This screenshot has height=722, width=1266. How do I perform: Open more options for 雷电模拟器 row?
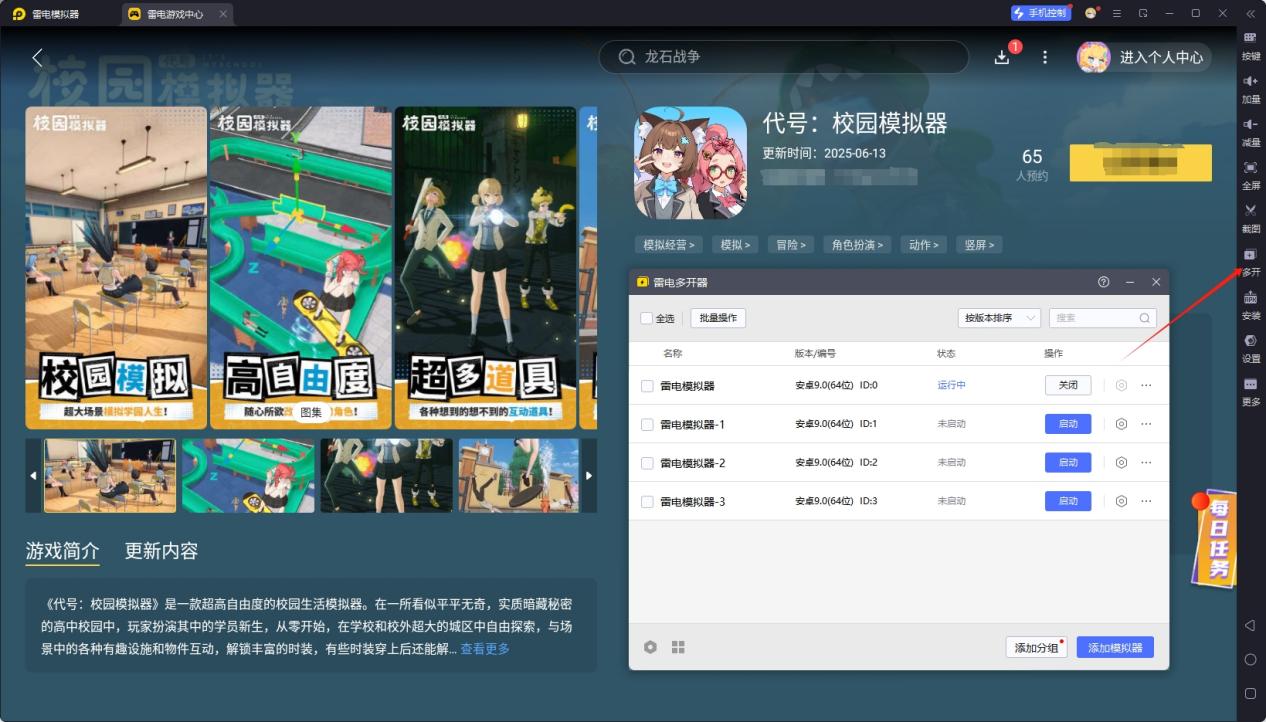1146,385
